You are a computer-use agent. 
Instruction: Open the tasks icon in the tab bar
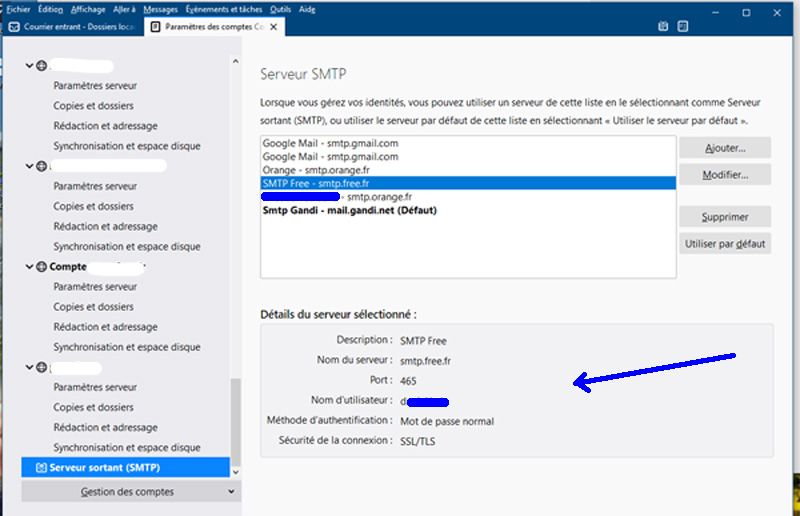pyautogui.click(x=684, y=27)
